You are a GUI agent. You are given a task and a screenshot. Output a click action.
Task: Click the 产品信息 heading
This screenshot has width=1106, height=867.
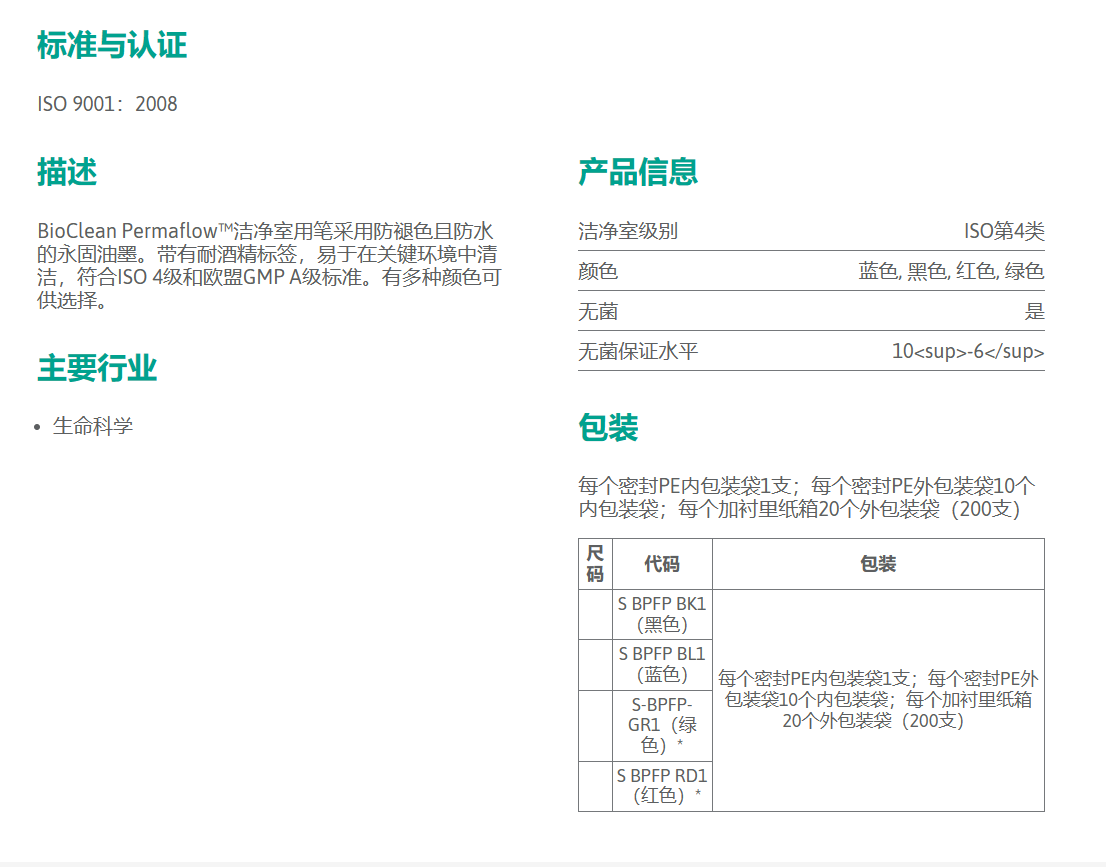637,172
